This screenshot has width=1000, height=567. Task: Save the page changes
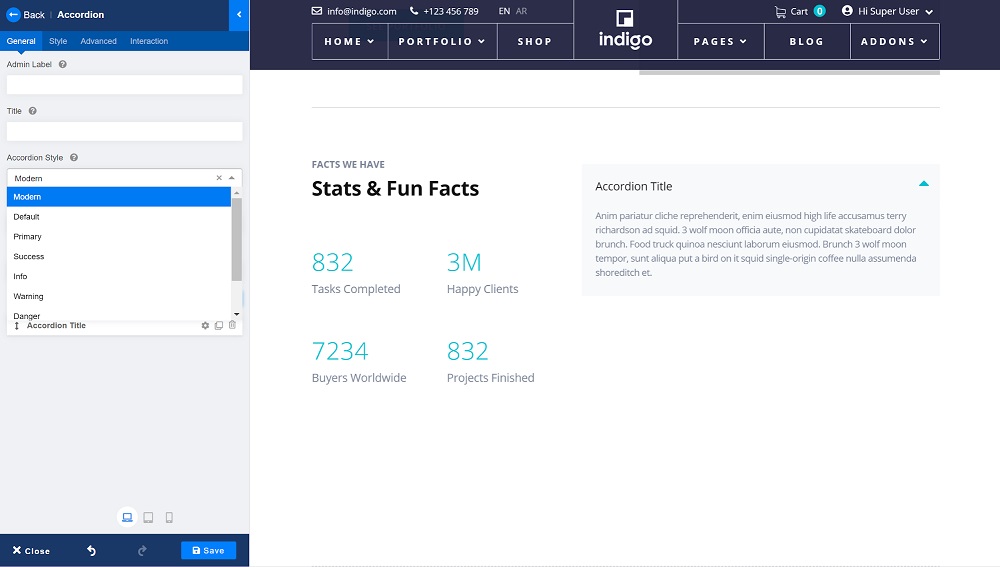pyautogui.click(x=208, y=551)
